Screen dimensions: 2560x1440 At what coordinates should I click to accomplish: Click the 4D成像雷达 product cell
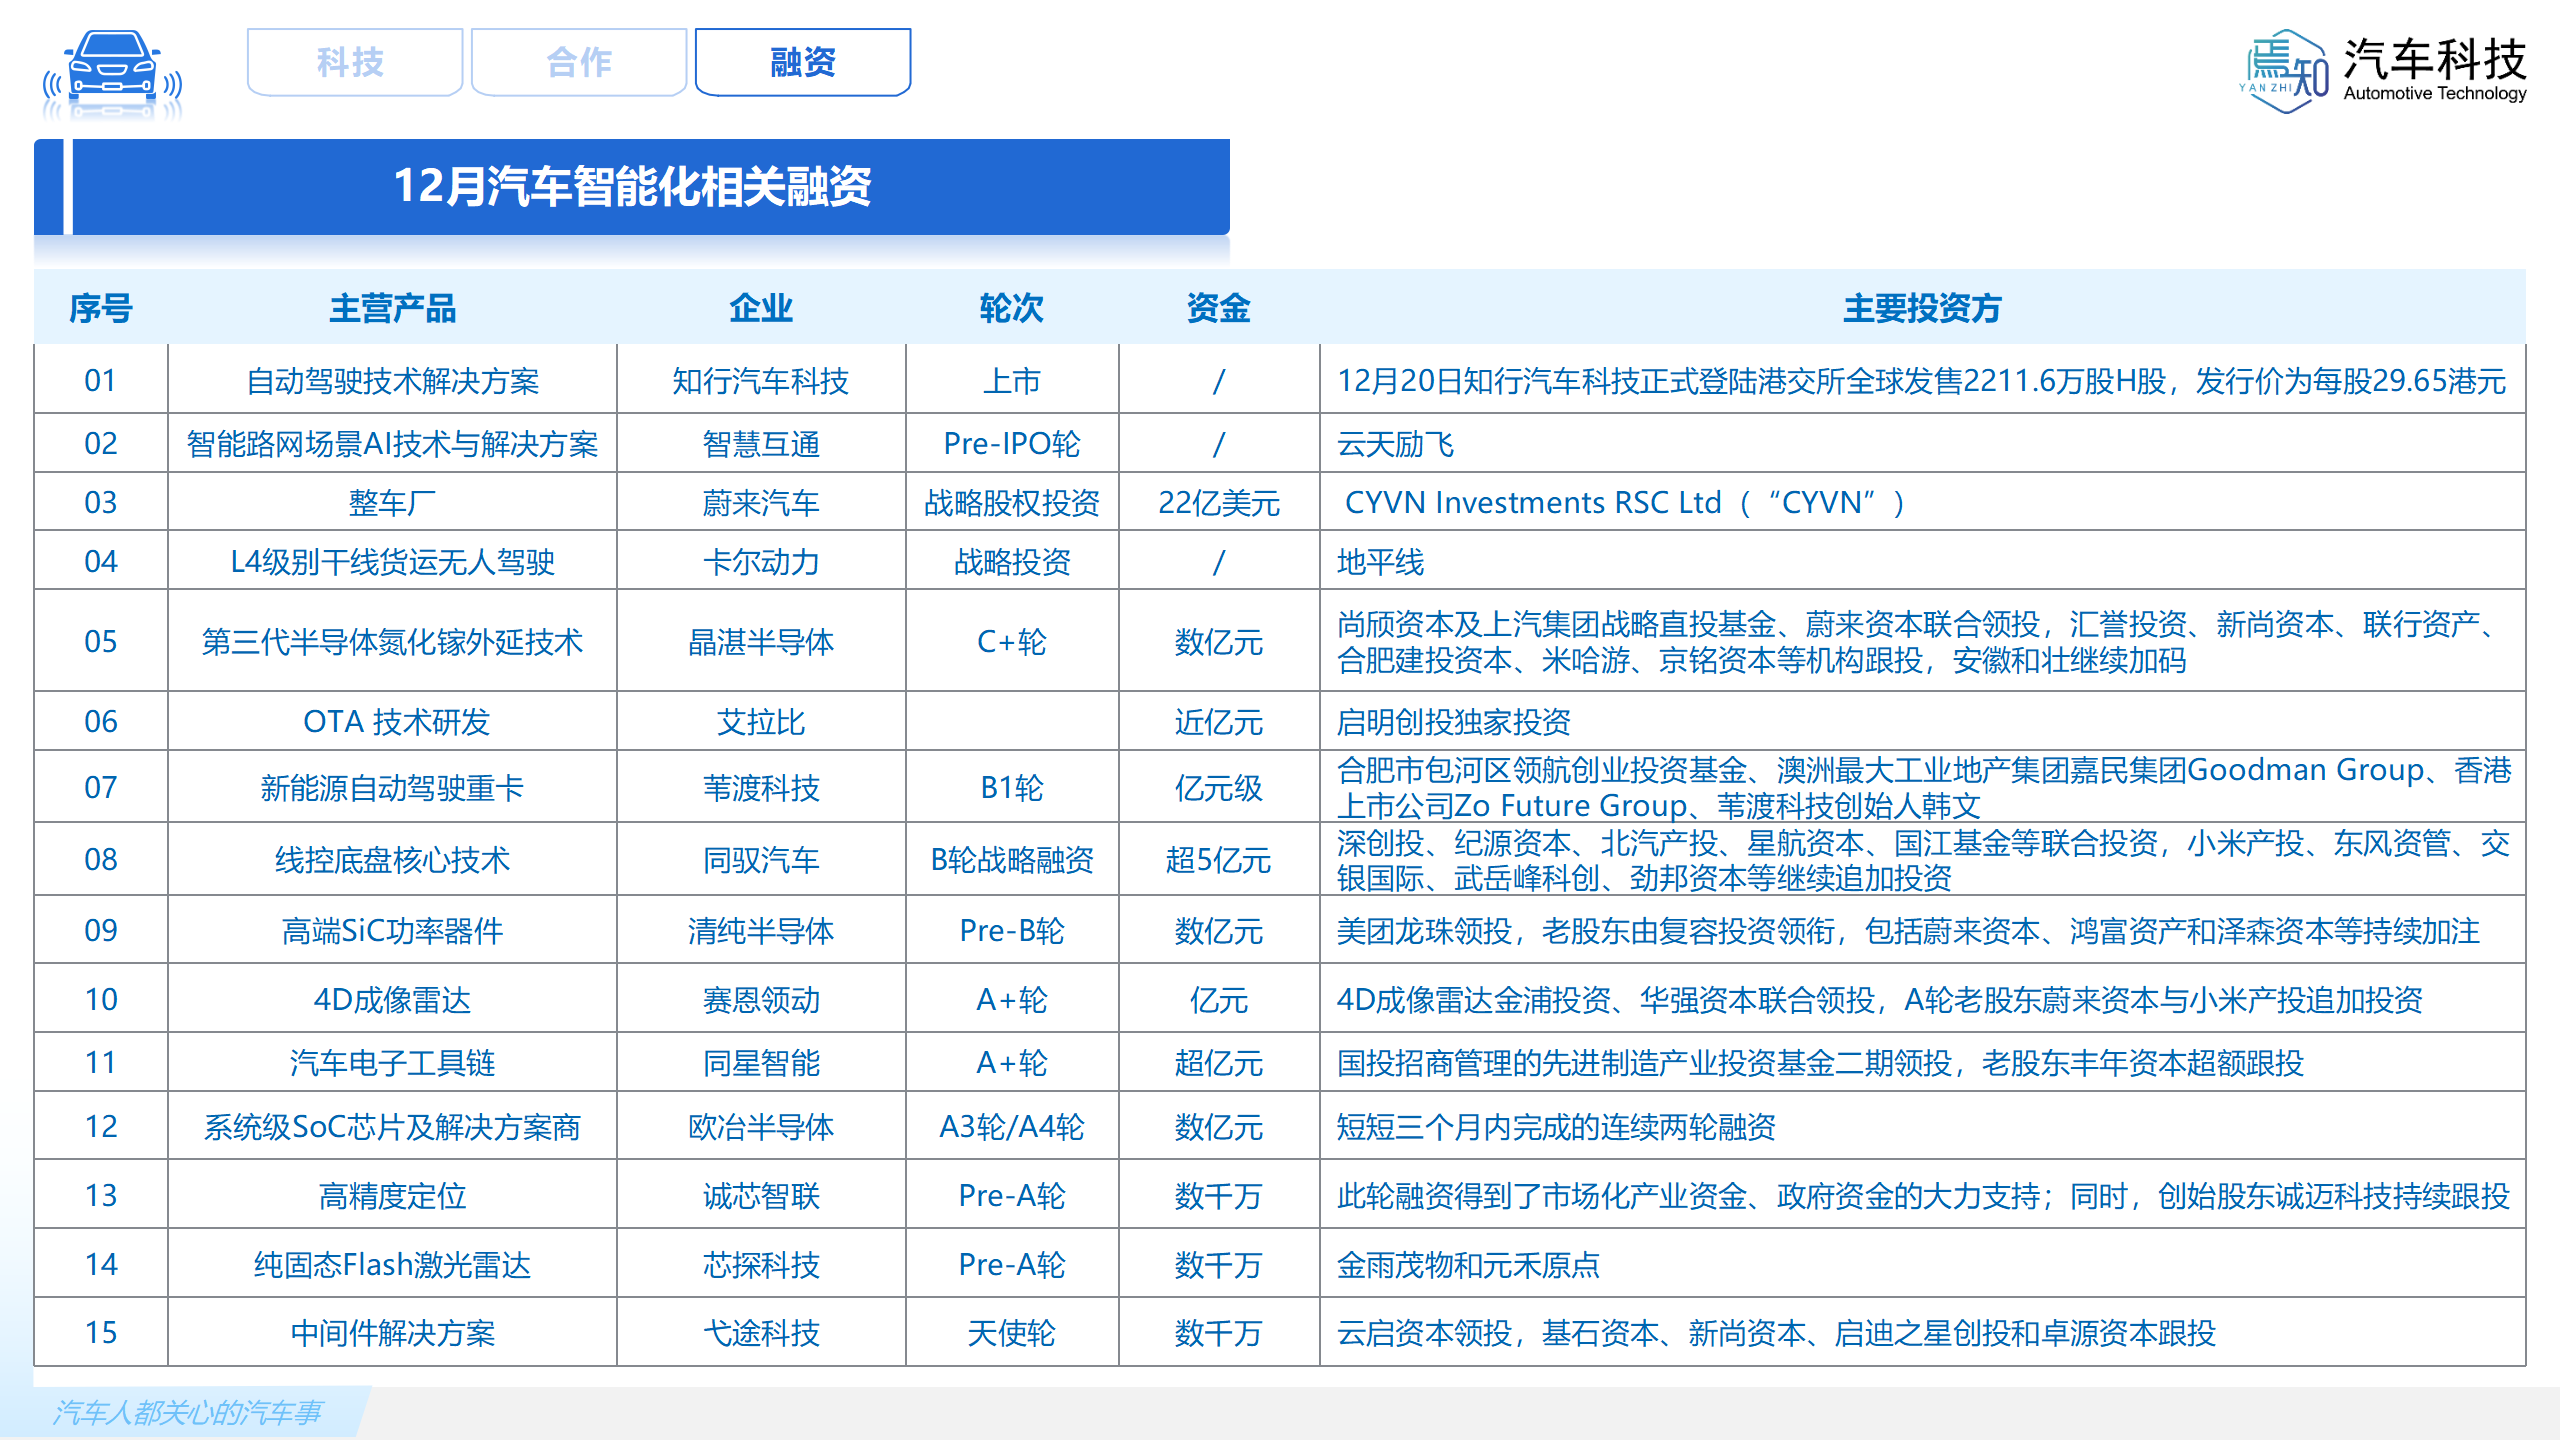click(x=393, y=999)
